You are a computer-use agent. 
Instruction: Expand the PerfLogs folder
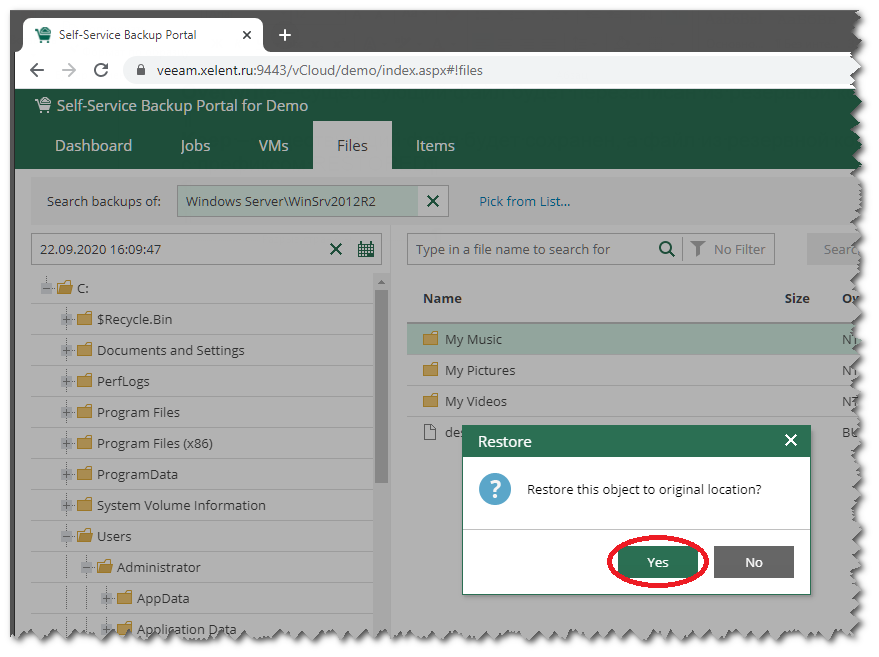tap(66, 381)
